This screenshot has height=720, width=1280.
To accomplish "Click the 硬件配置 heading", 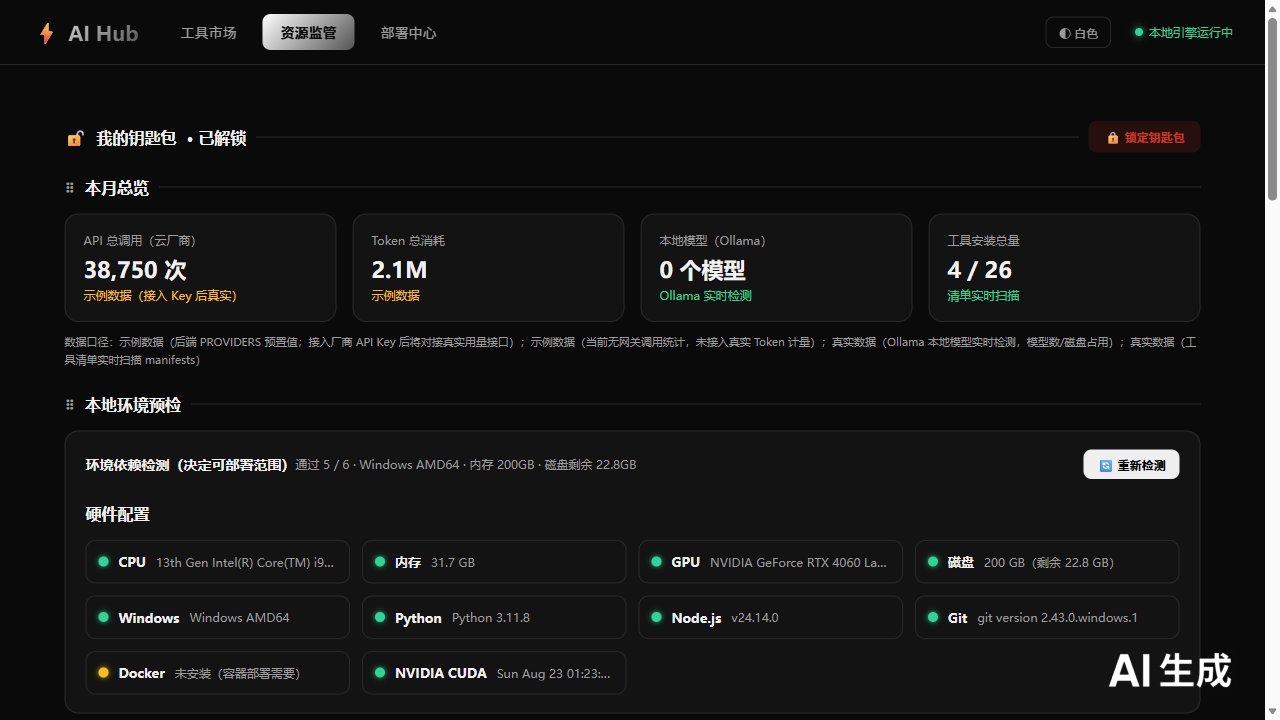I will tap(118, 515).
